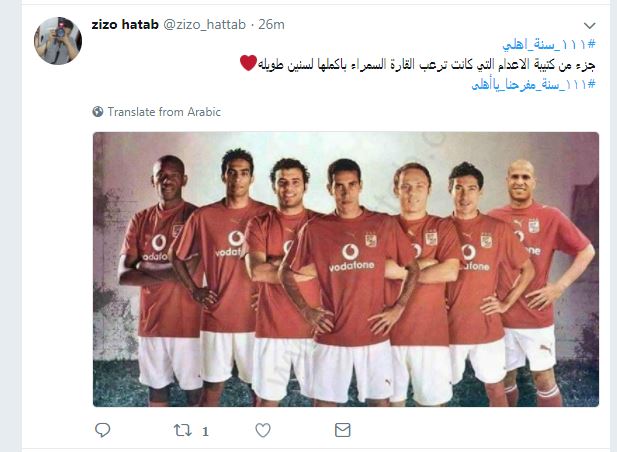The image size is (617, 452).
Task: Click Translate from Arabic
Action: point(164,112)
